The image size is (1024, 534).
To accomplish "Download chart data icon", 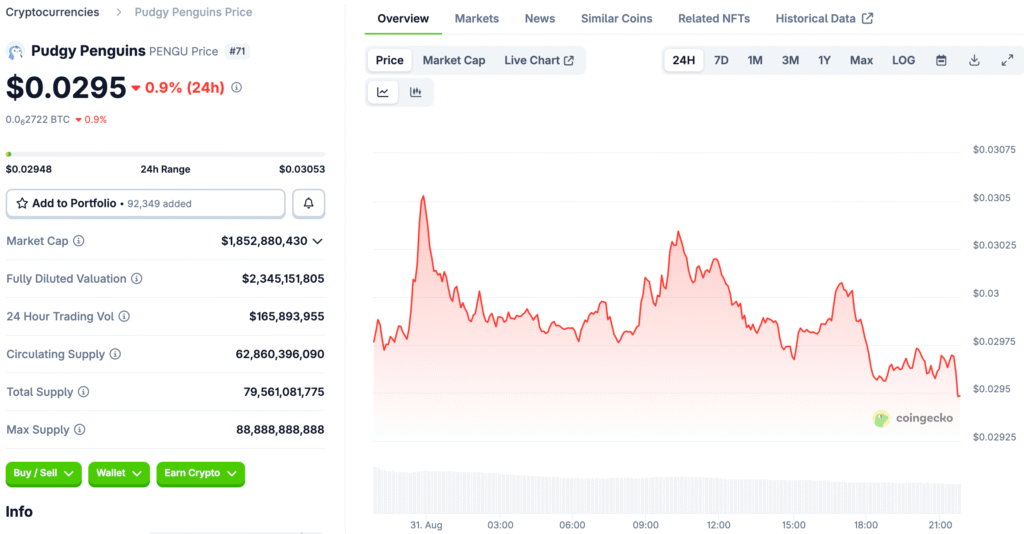I will (x=974, y=60).
